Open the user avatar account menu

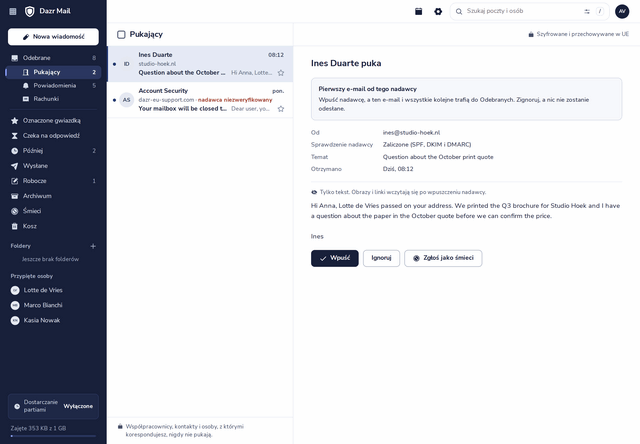tap(622, 11)
